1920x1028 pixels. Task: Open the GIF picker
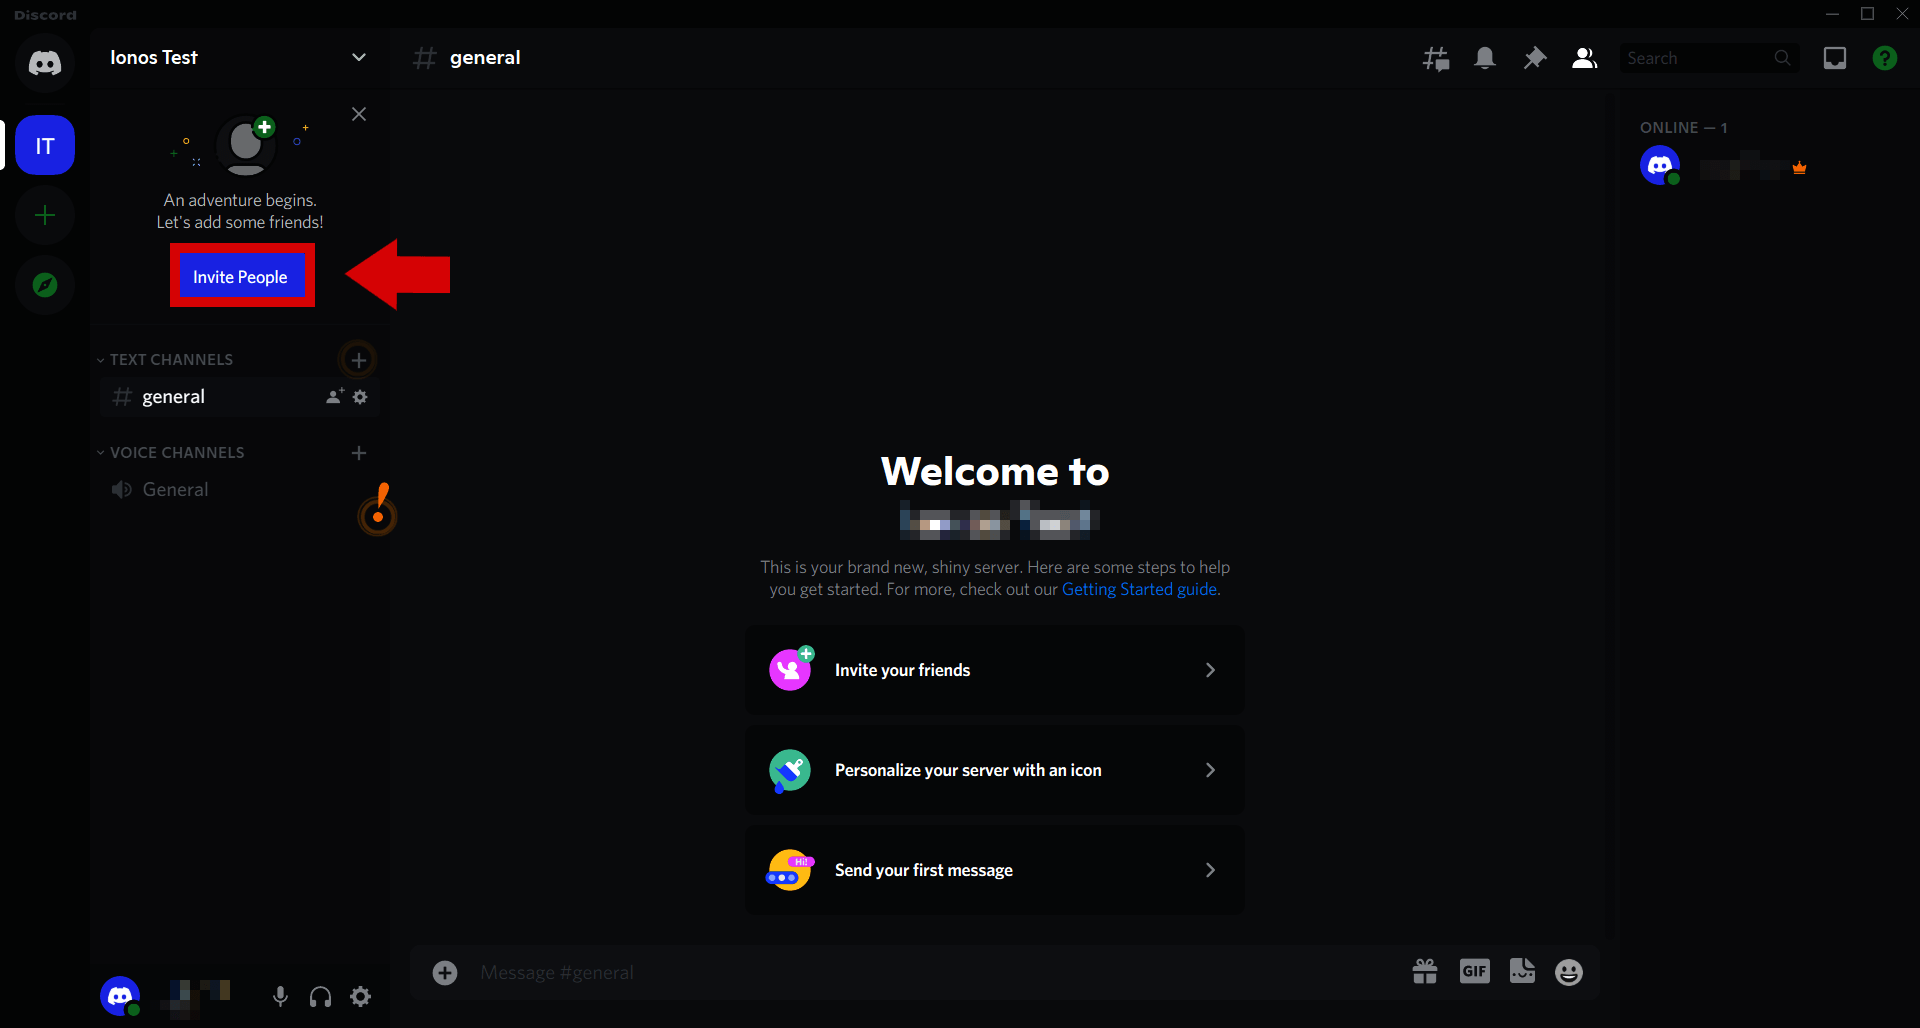tap(1474, 971)
